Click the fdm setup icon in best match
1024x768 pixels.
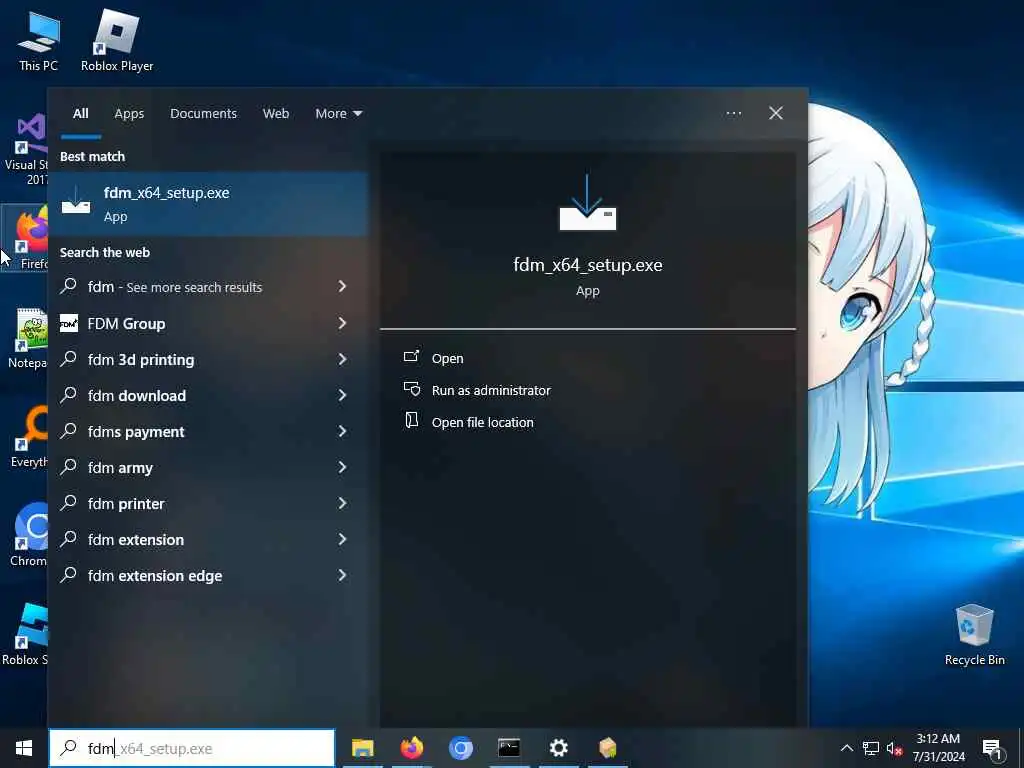coord(76,201)
